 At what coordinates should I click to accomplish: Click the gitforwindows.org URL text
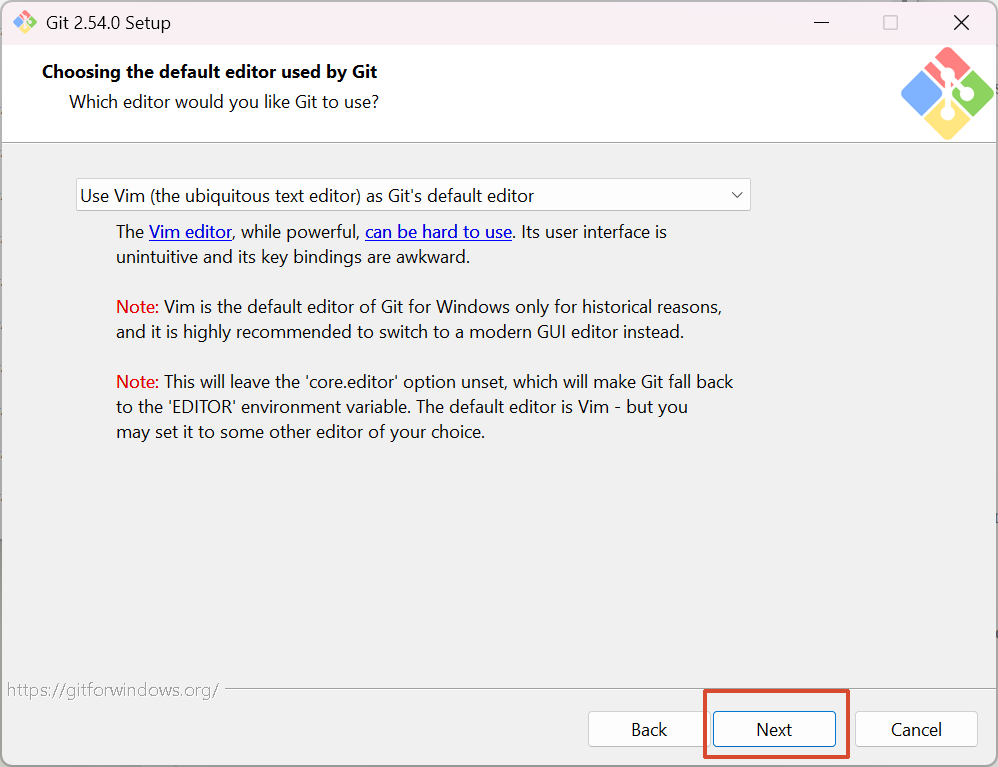tap(112, 690)
